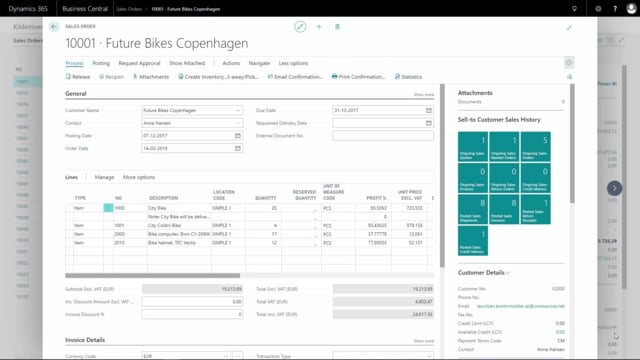The height and width of the screenshot is (360, 640).
Task: Open calendar picker for Due Date
Action: click(x=429, y=110)
